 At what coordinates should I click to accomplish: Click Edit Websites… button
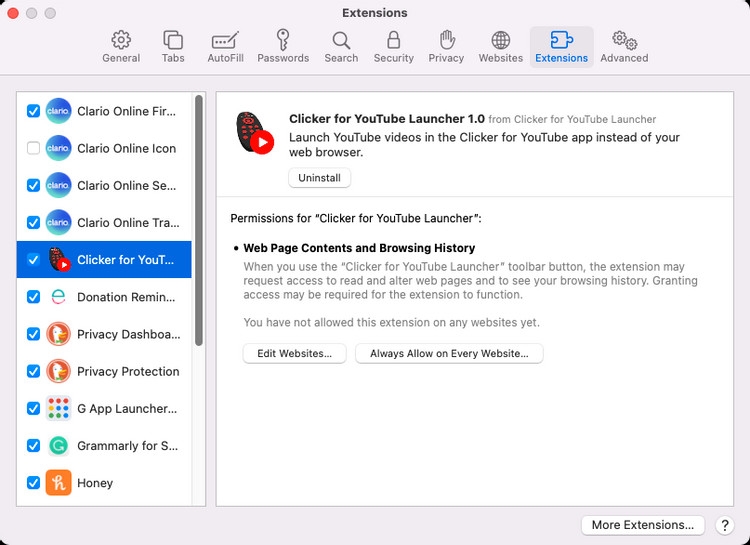294,353
